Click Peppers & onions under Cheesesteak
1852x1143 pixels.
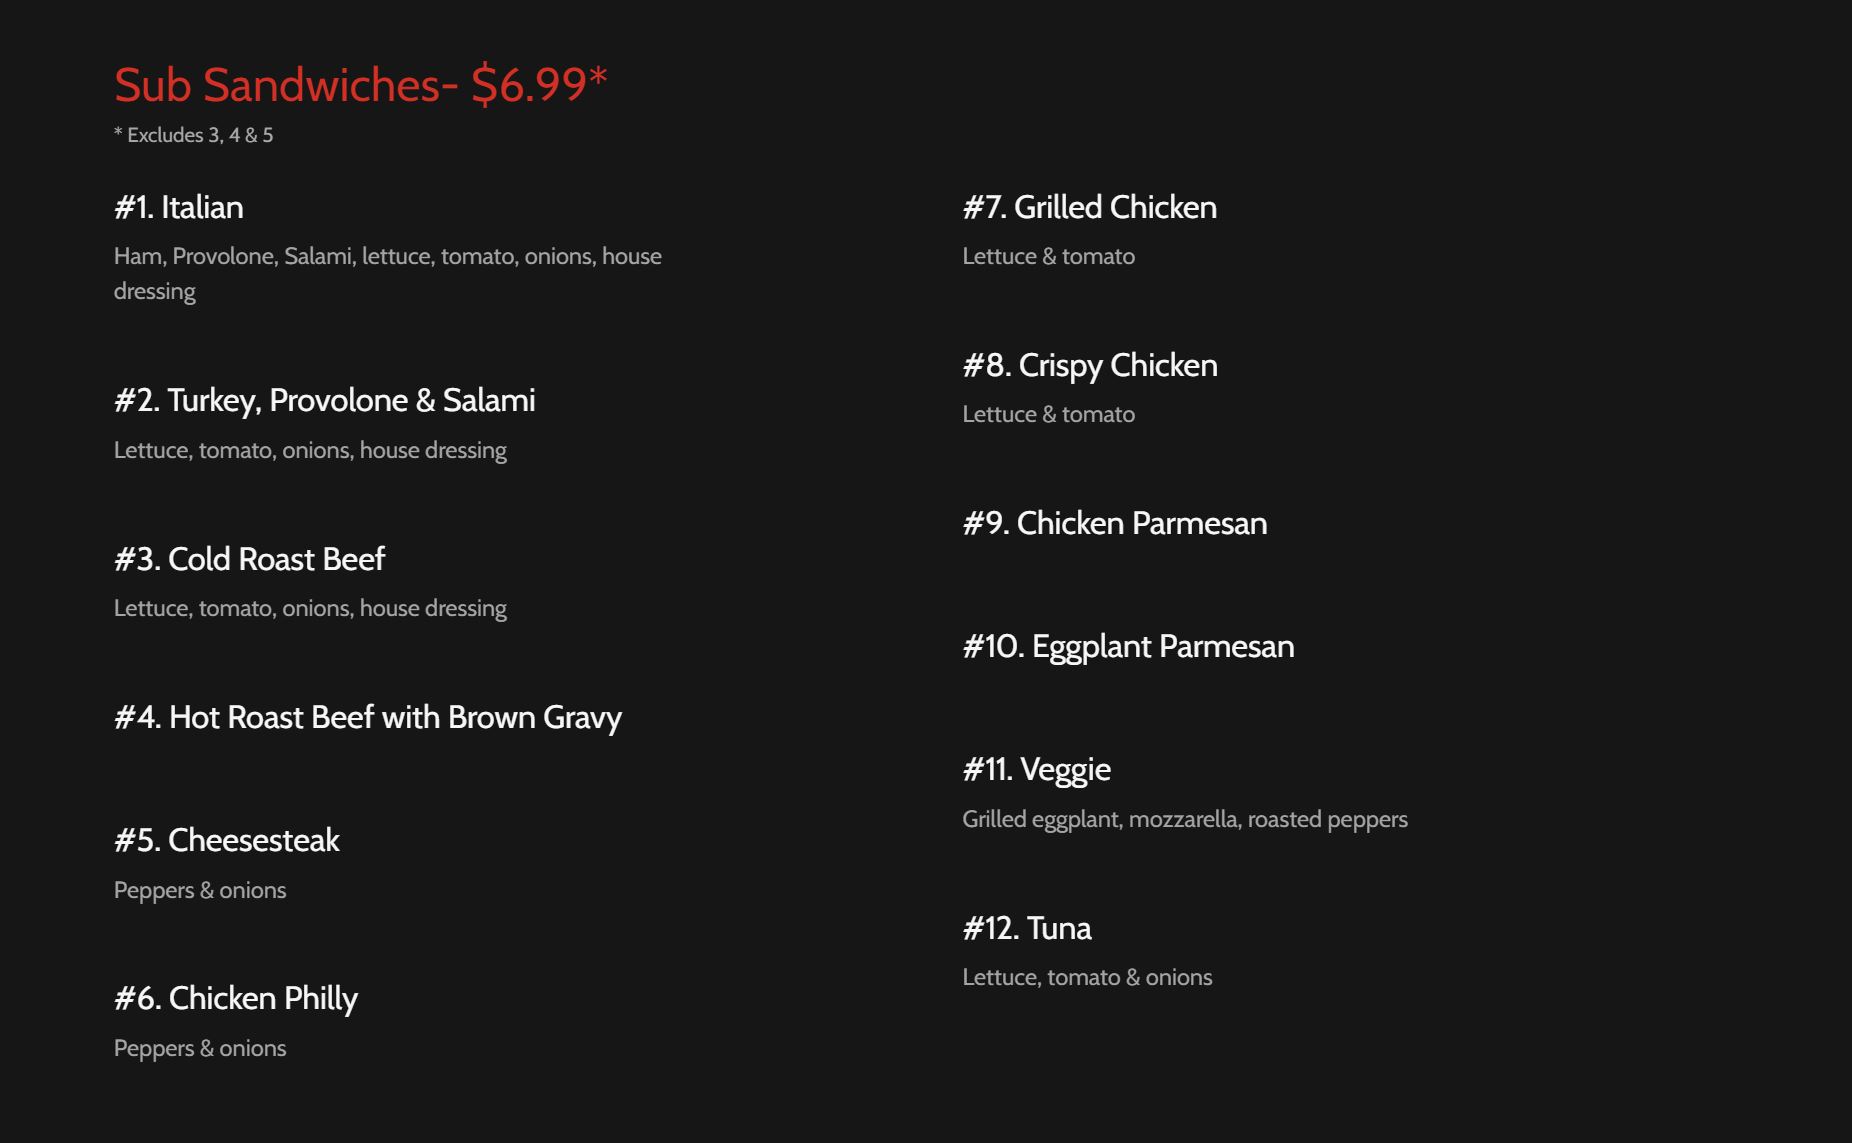point(200,890)
